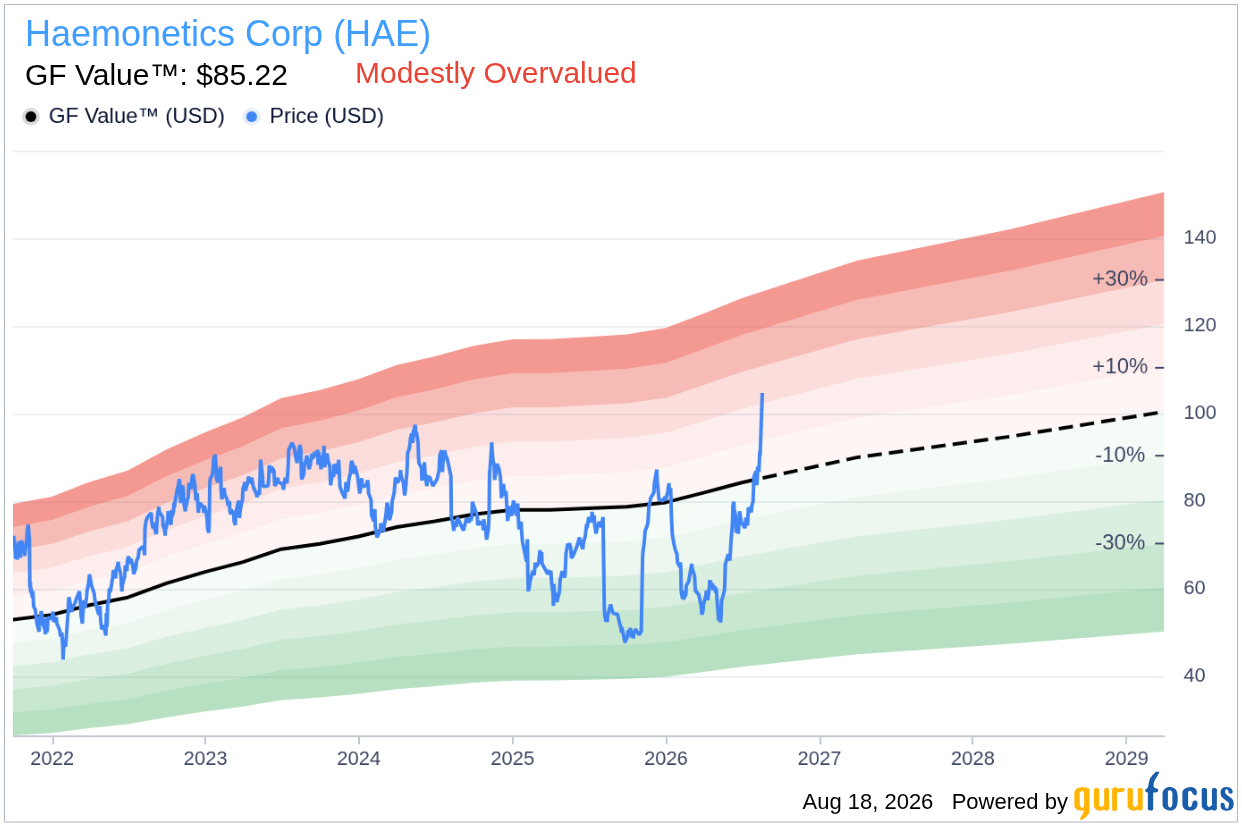Screen dimensions: 1242x826
Task: Click the black GF Value legend dot
Action: point(31,117)
